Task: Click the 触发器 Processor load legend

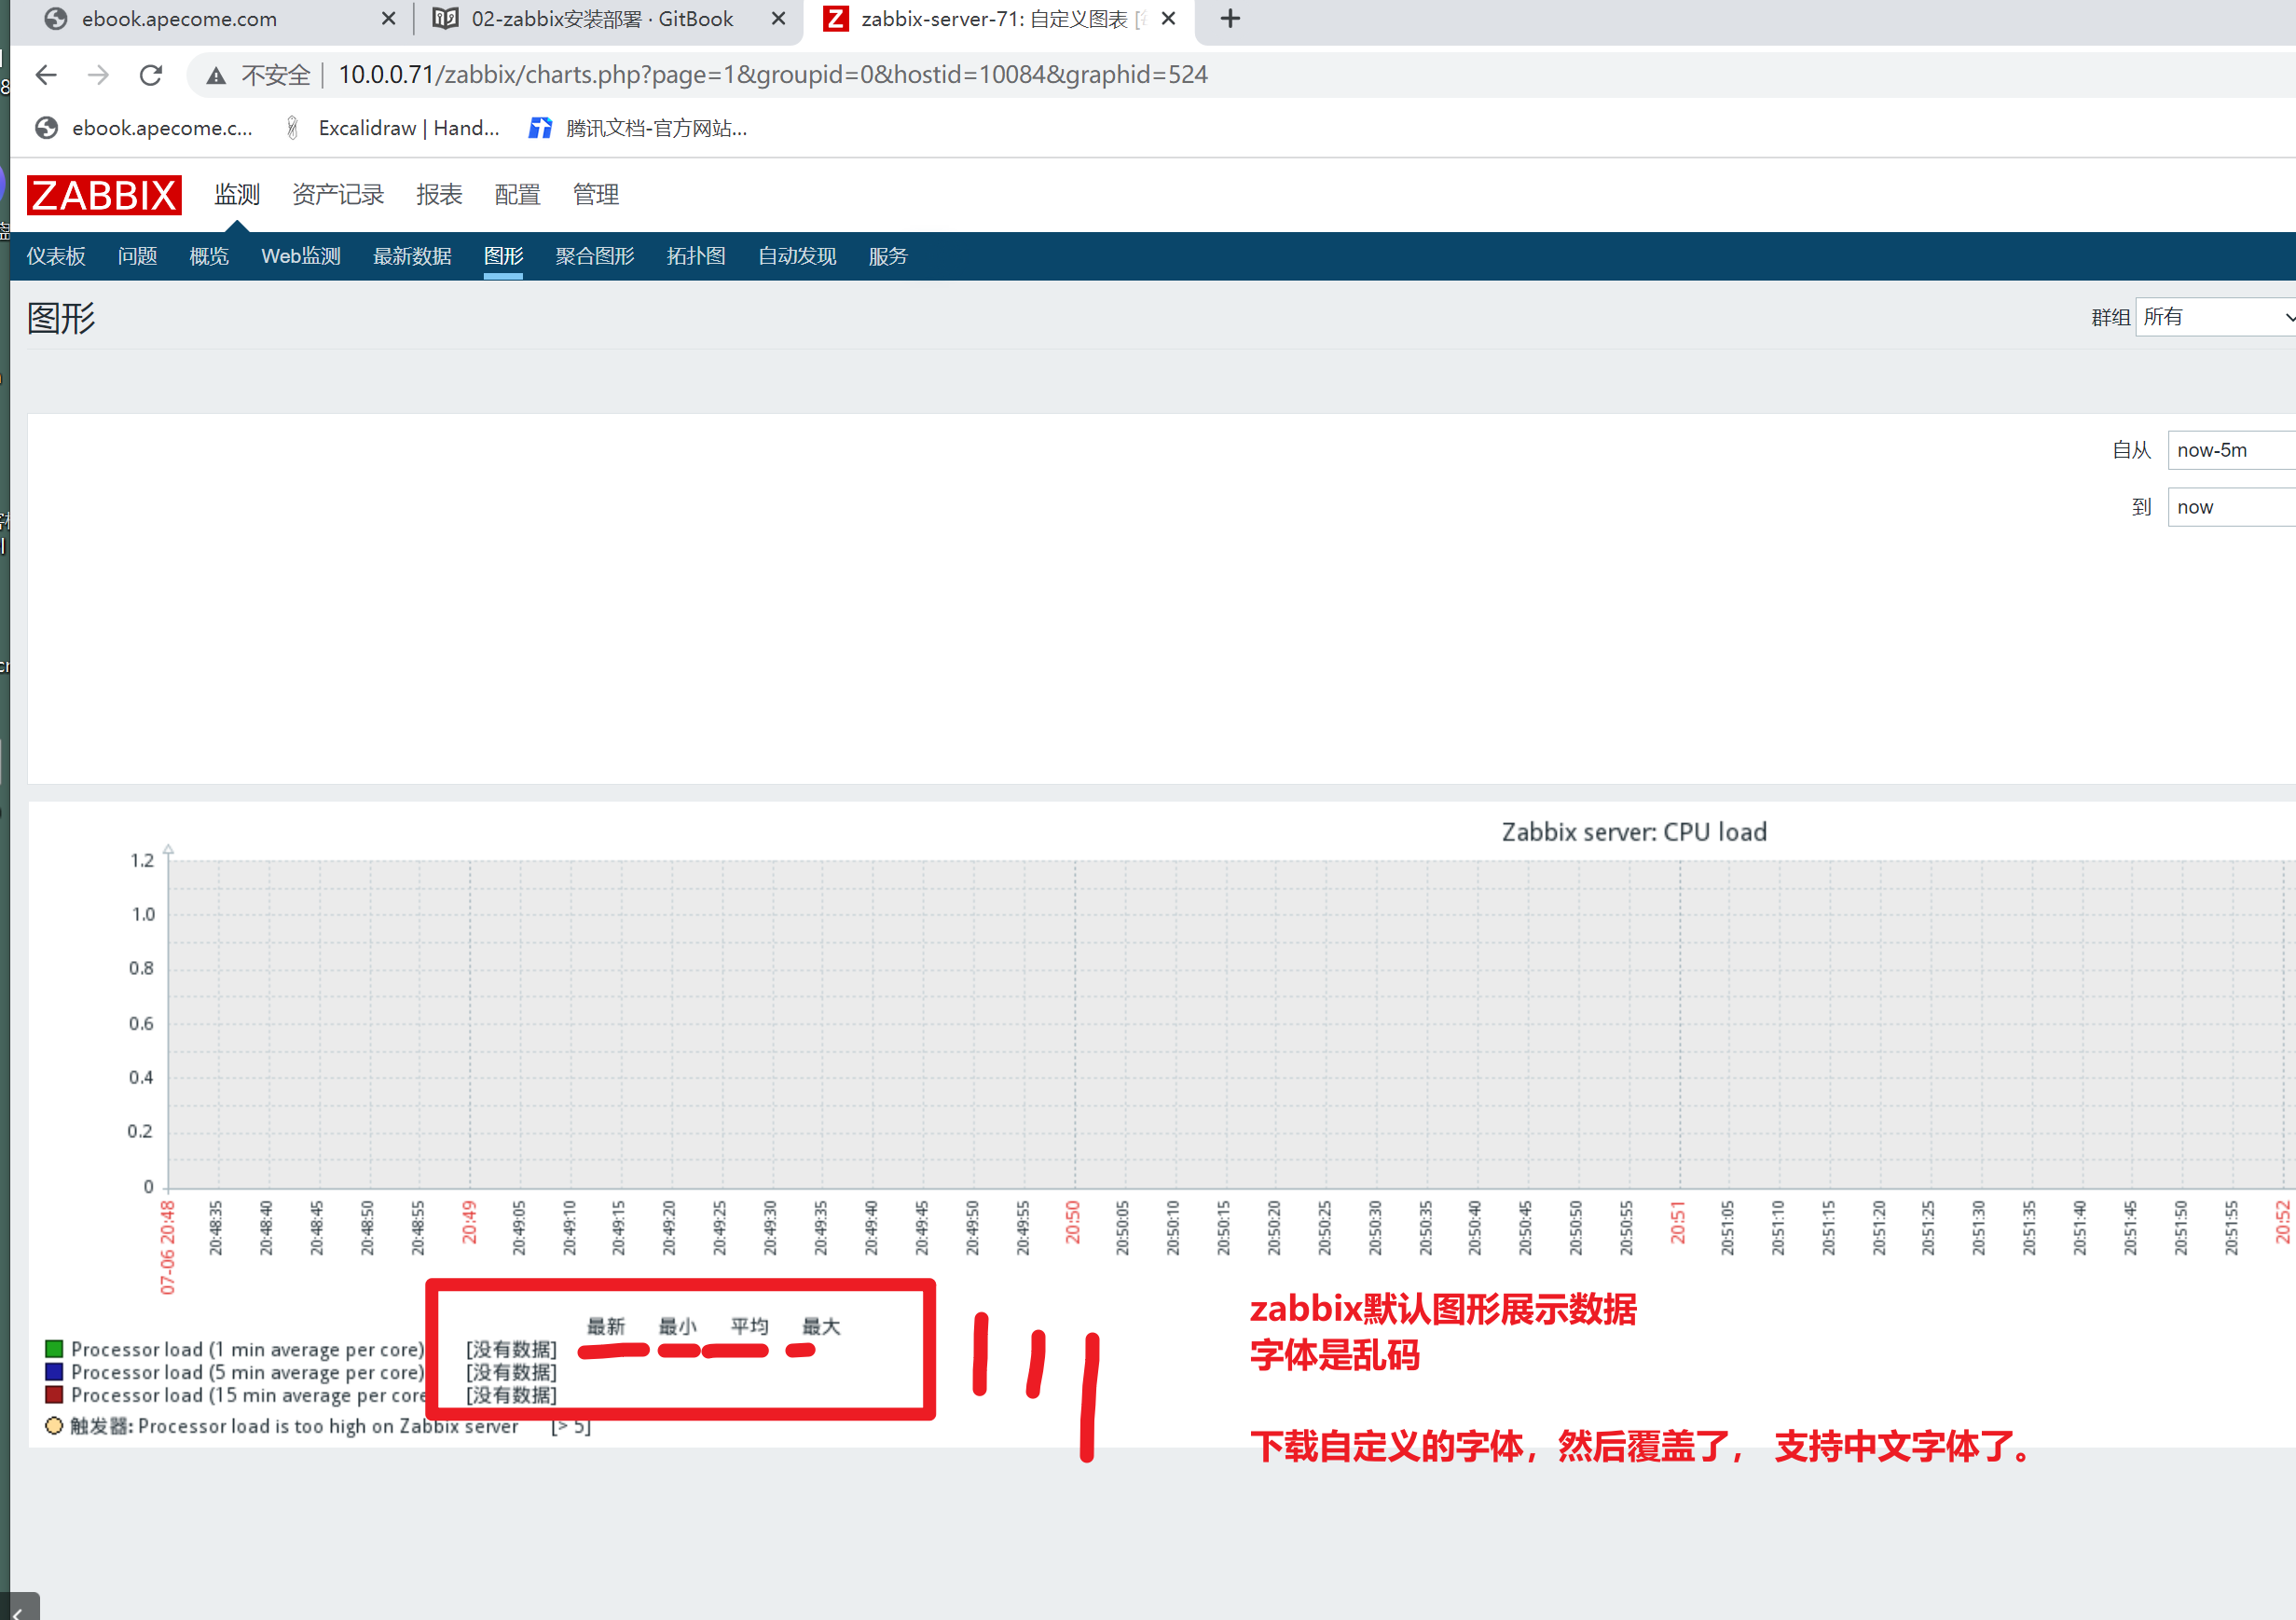Action: coord(294,1426)
